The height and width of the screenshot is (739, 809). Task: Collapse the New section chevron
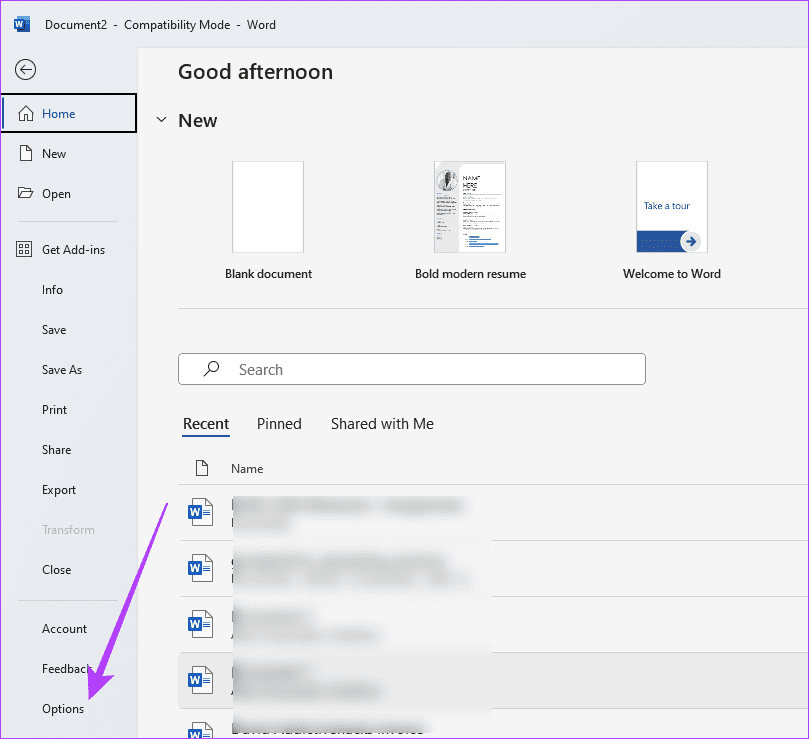point(161,120)
